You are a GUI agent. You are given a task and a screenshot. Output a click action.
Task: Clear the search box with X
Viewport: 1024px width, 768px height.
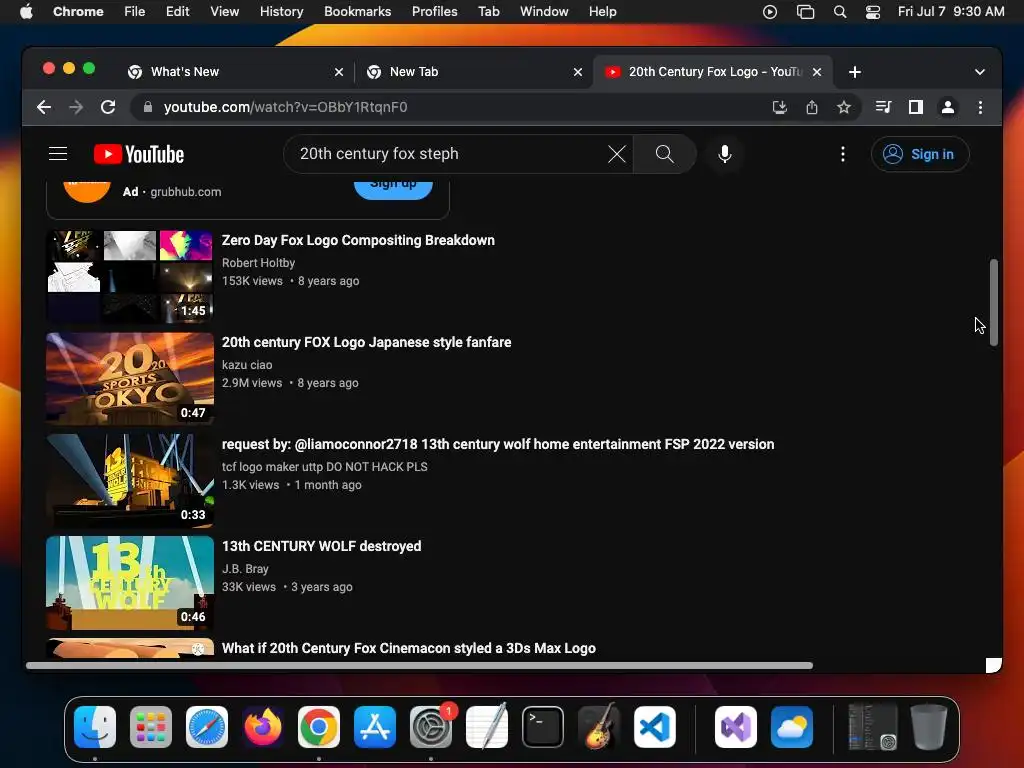click(616, 154)
